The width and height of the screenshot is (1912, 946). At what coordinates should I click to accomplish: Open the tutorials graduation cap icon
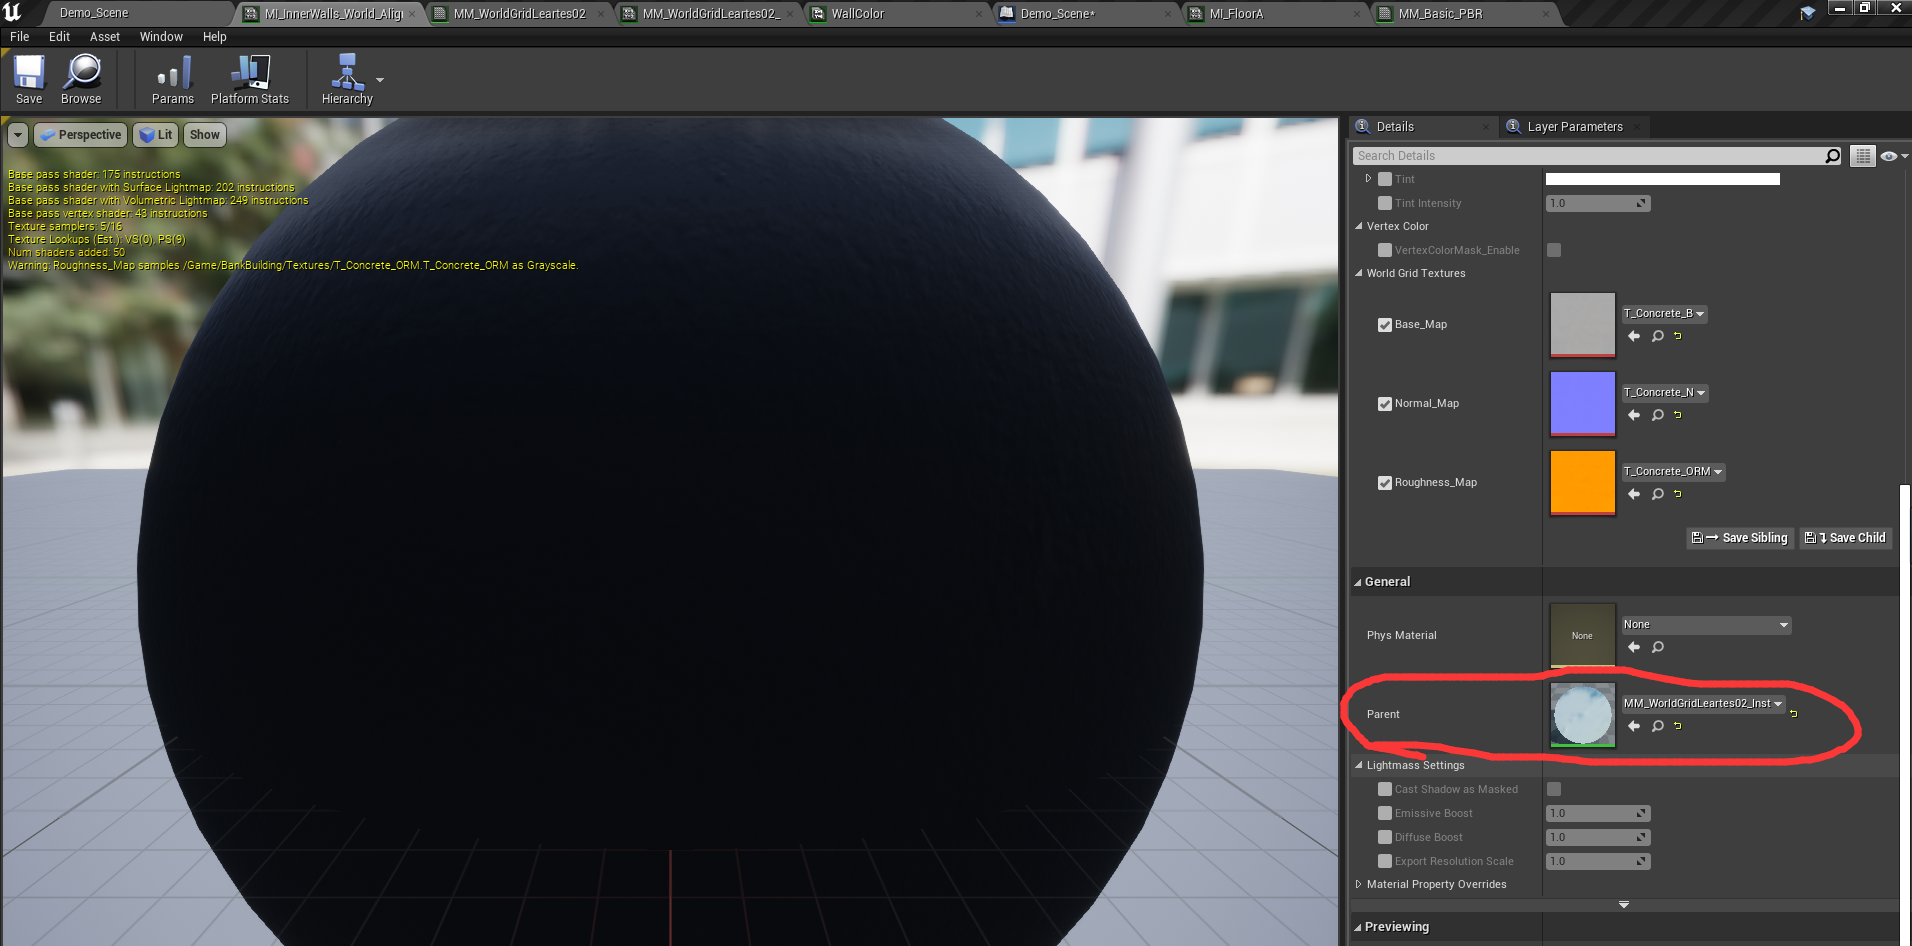tap(1807, 13)
